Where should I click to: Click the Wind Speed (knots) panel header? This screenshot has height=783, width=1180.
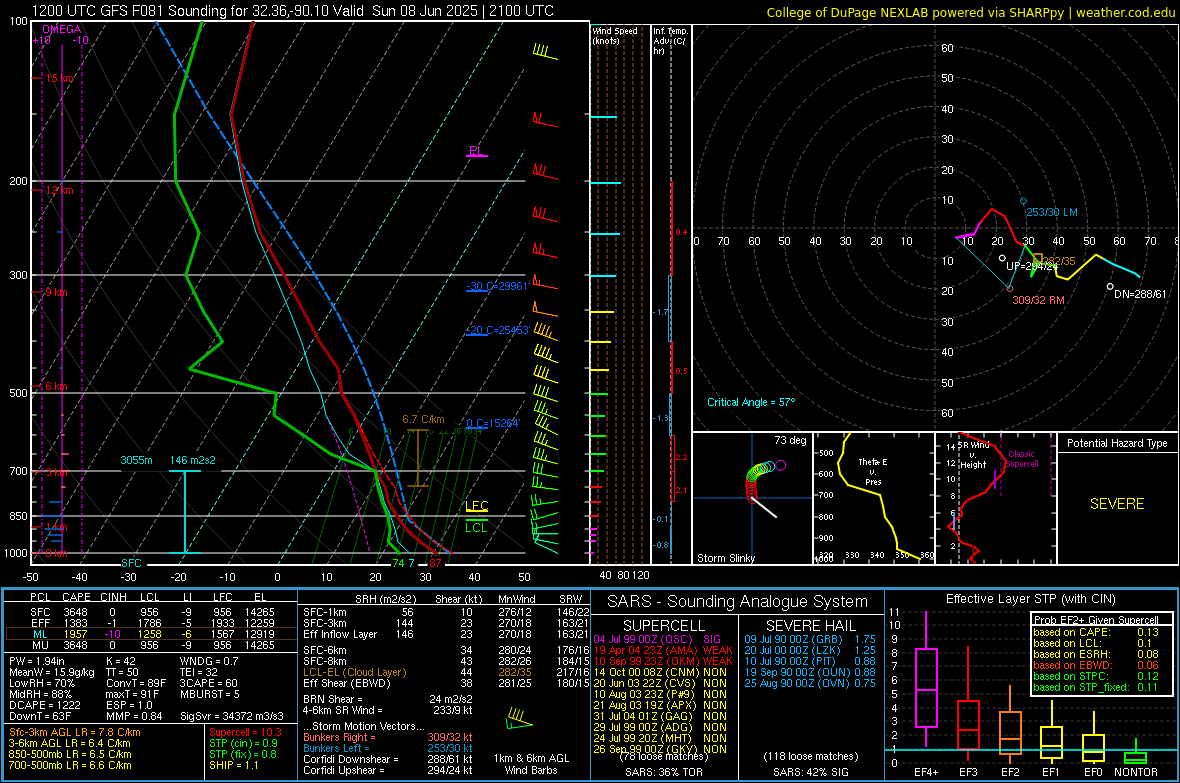click(615, 35)
